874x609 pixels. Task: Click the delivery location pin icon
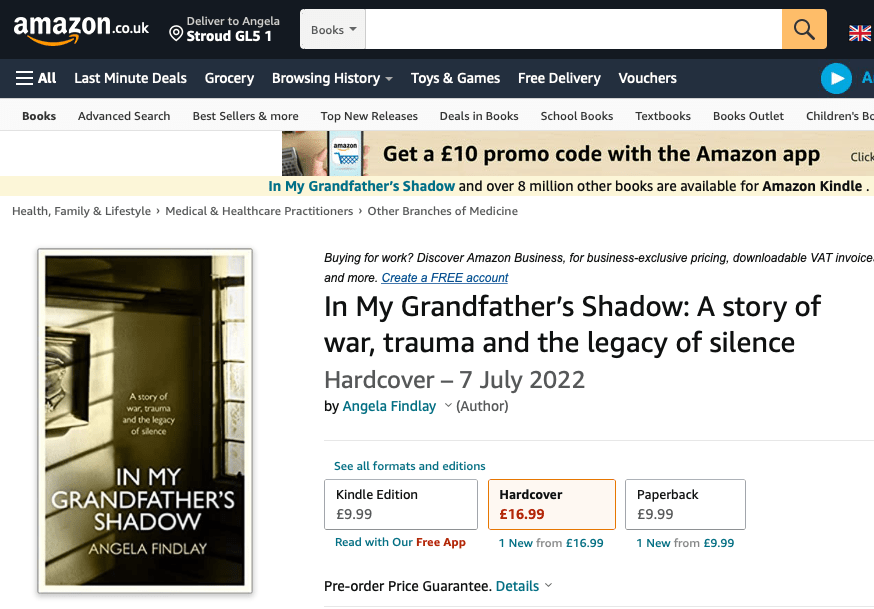[176, 35]
